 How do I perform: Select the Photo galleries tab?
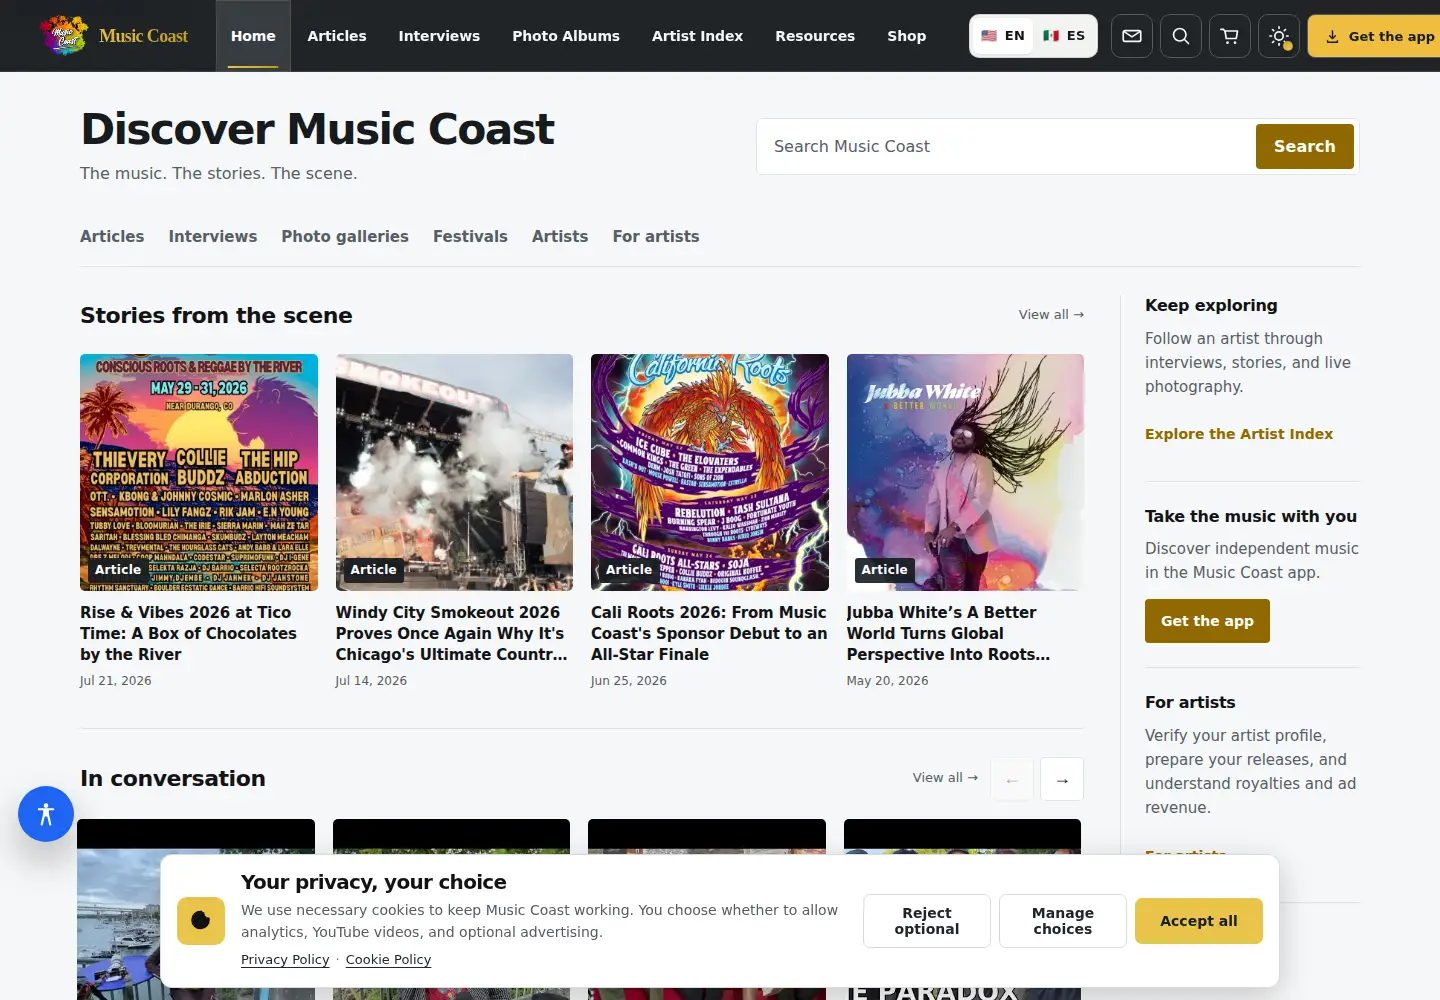(345, 237)
